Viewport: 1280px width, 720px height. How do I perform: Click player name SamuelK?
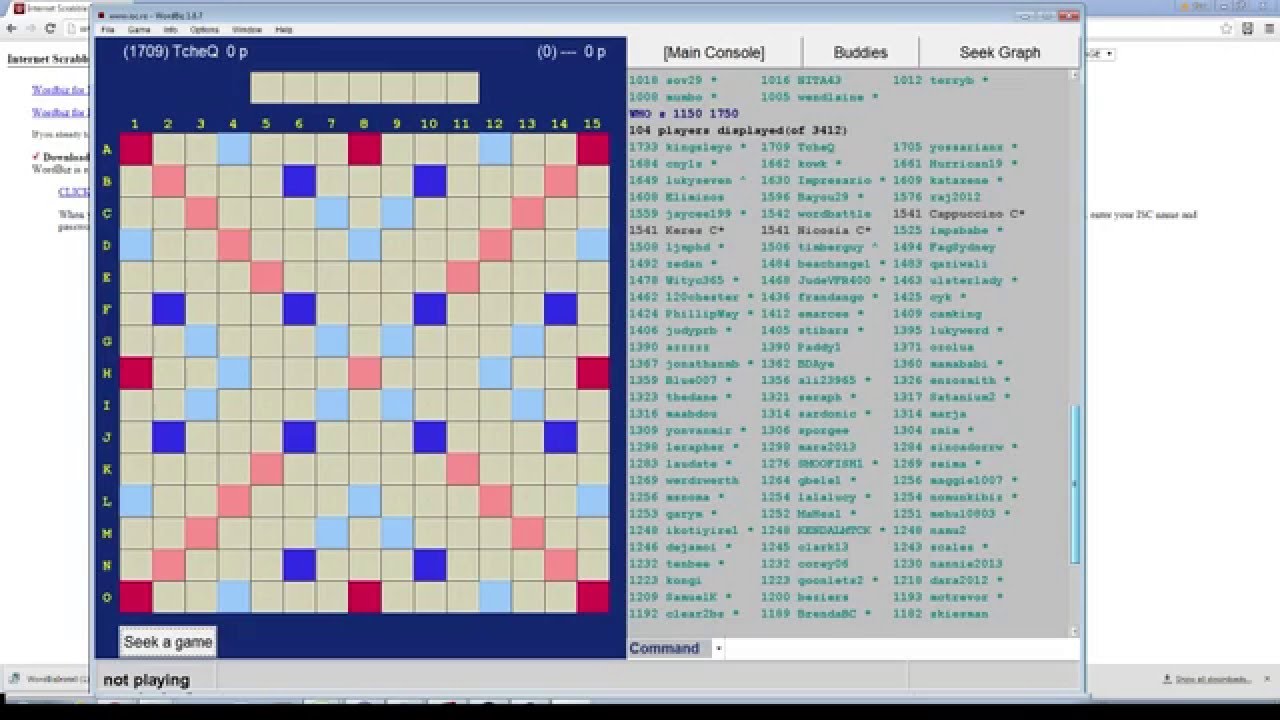pyautogui.click(x=692, y=597)
